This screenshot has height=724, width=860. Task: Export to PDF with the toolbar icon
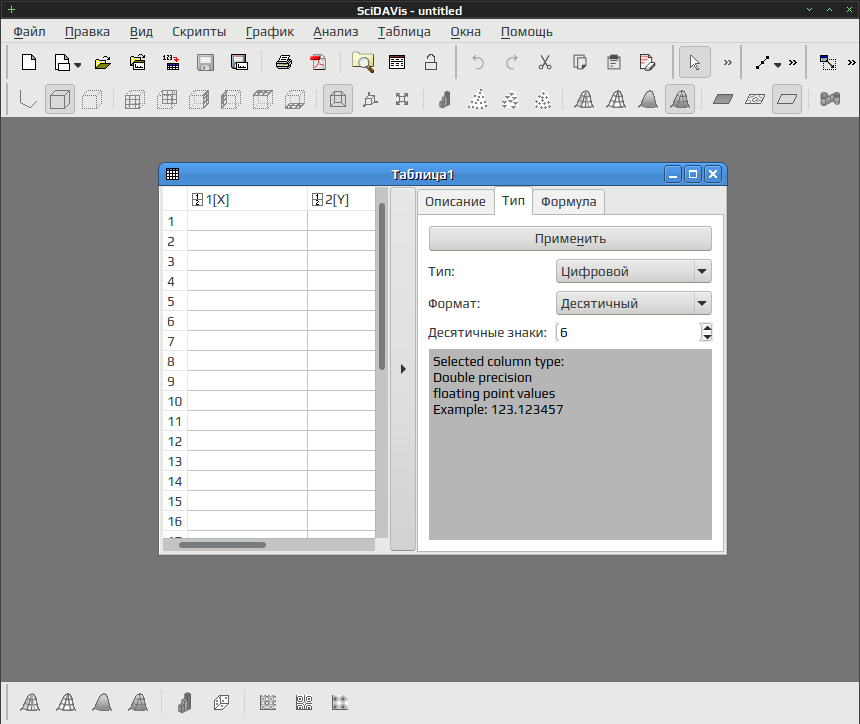[318, 63]
